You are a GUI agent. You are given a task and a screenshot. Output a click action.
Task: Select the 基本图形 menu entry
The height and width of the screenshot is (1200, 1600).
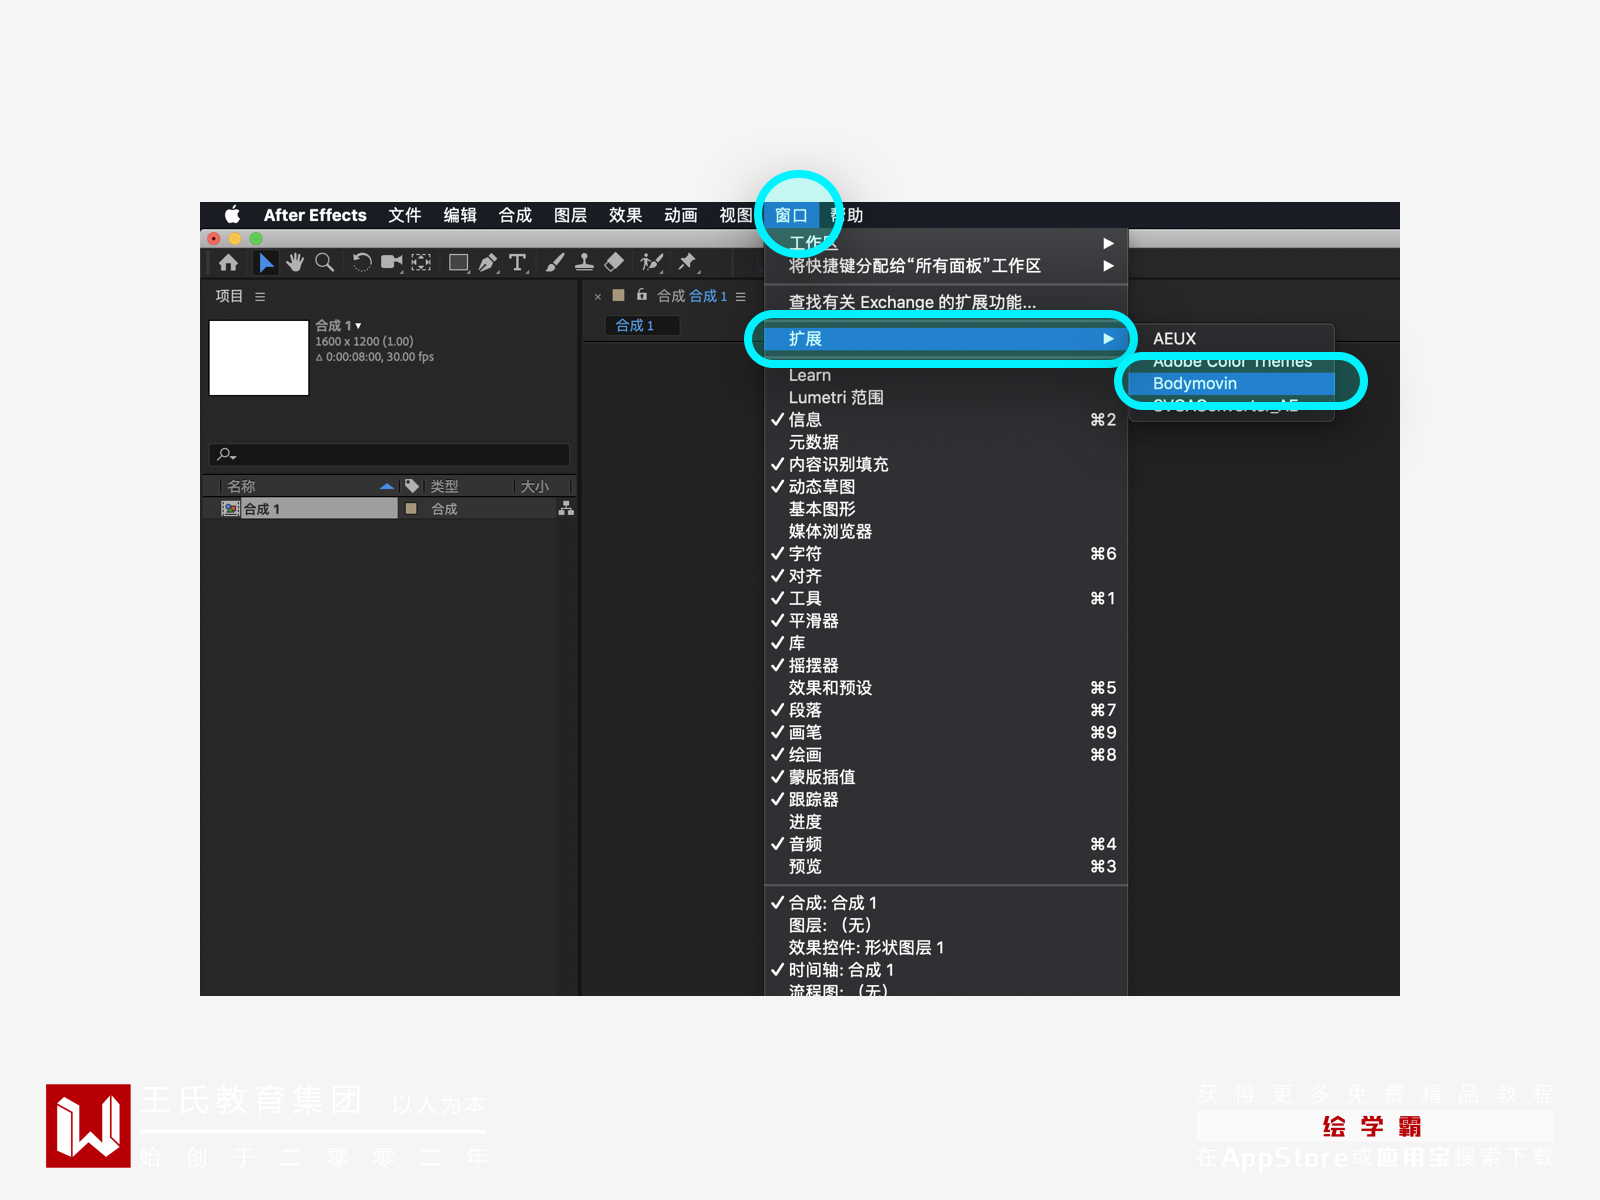tap(946, 509)
